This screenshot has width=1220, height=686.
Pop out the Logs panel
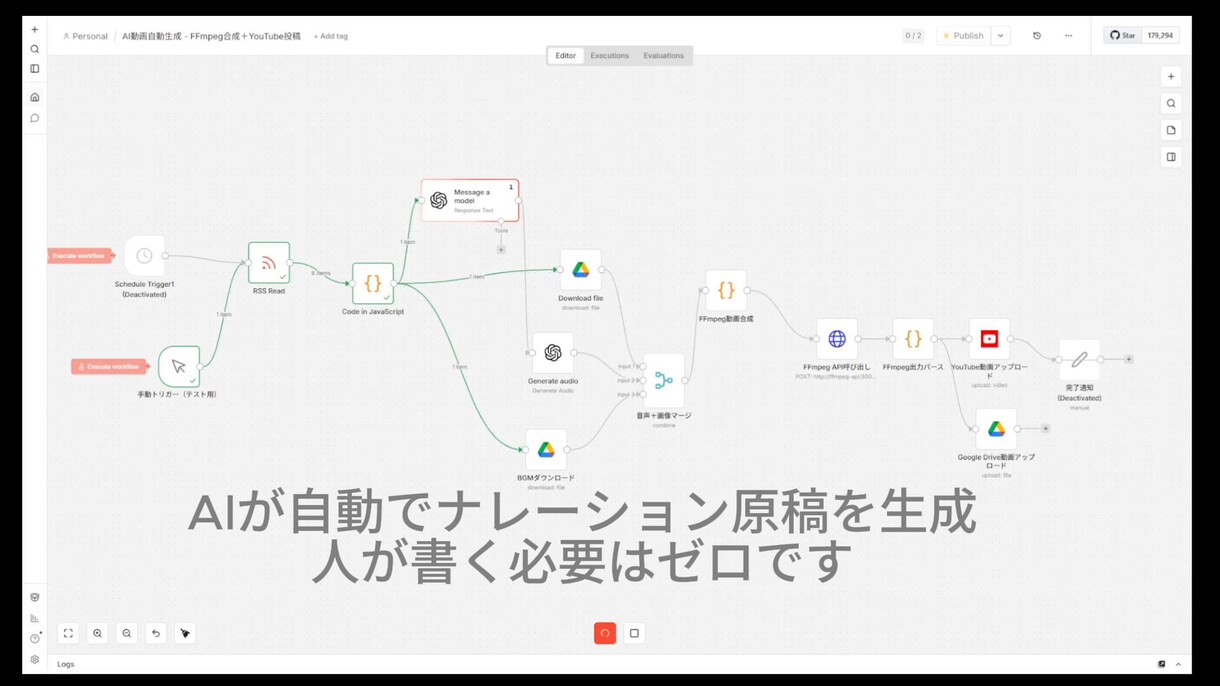[x=1162, y=664]
